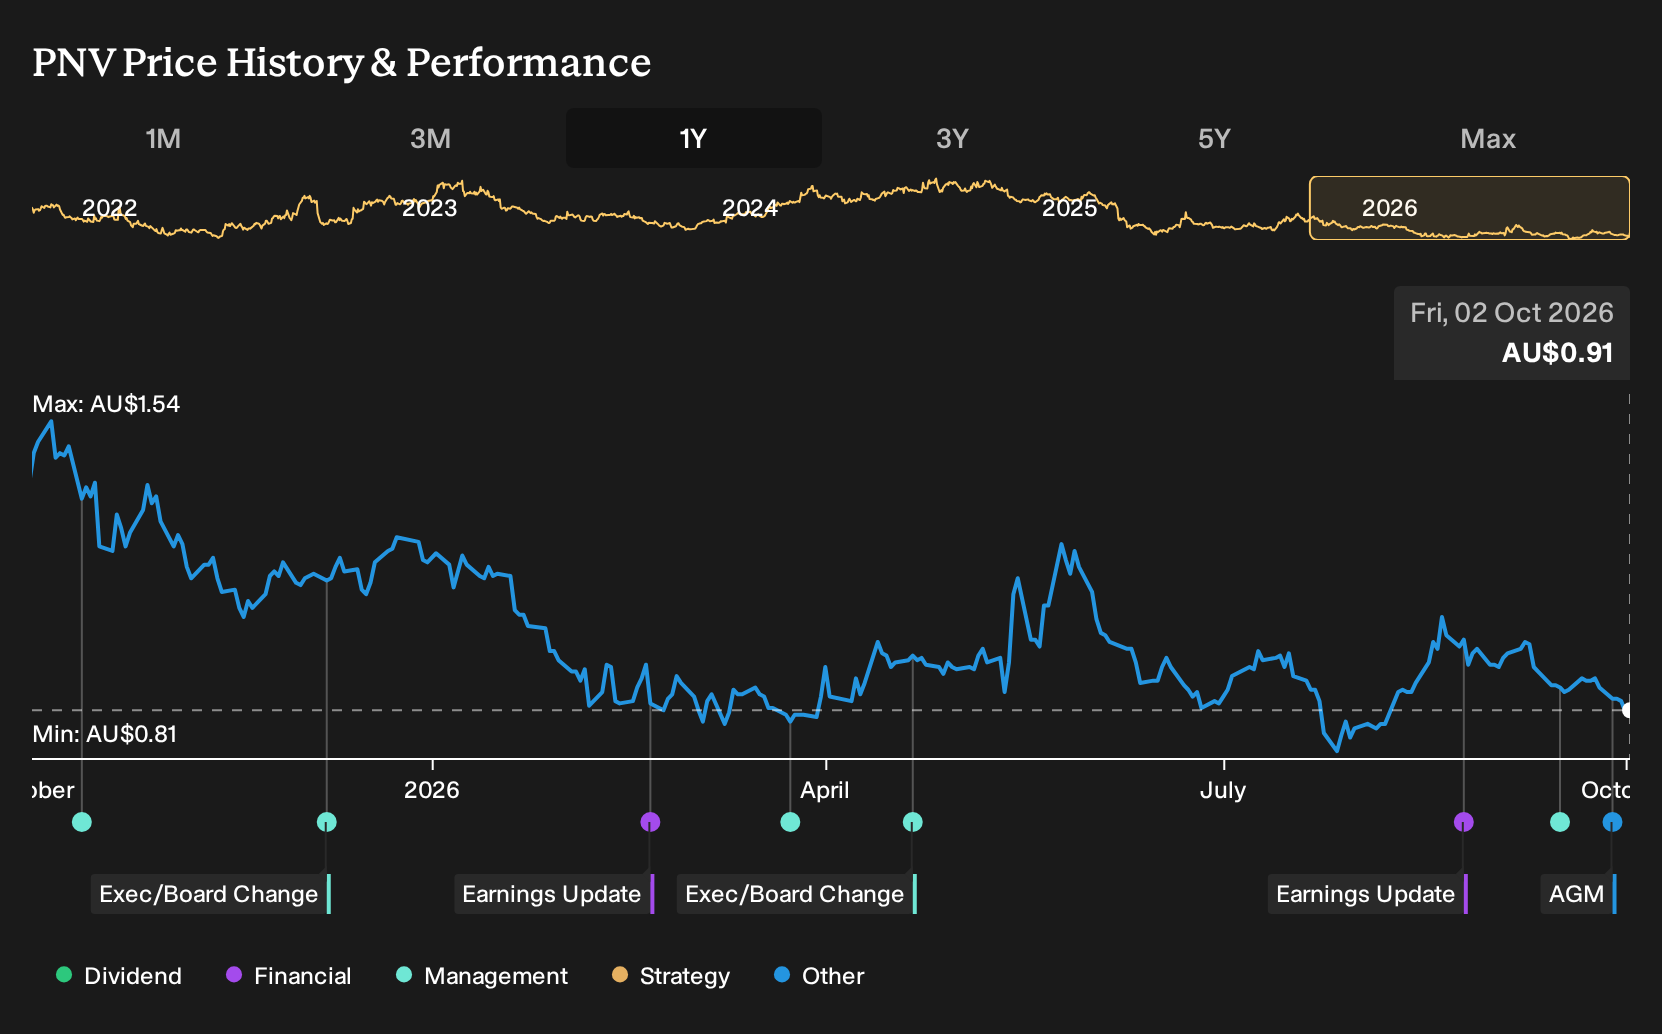Click the 'Min: AU$0.81' label
1662x1034 pixels.
(x=105, y=734)
